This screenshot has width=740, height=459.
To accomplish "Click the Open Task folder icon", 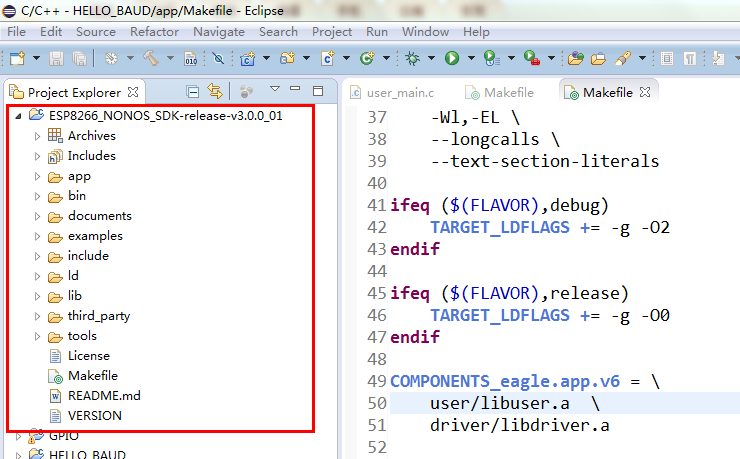I will [x=598, y=58].
